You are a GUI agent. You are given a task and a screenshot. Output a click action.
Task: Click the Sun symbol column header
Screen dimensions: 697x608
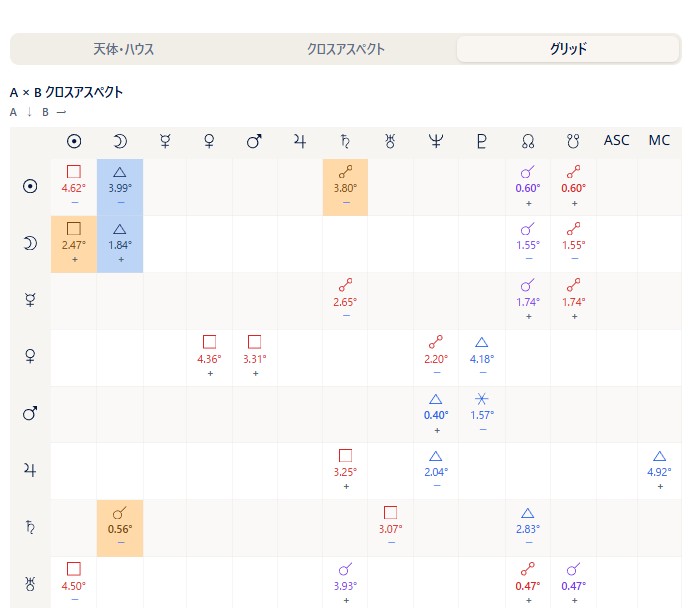[74, 141]
